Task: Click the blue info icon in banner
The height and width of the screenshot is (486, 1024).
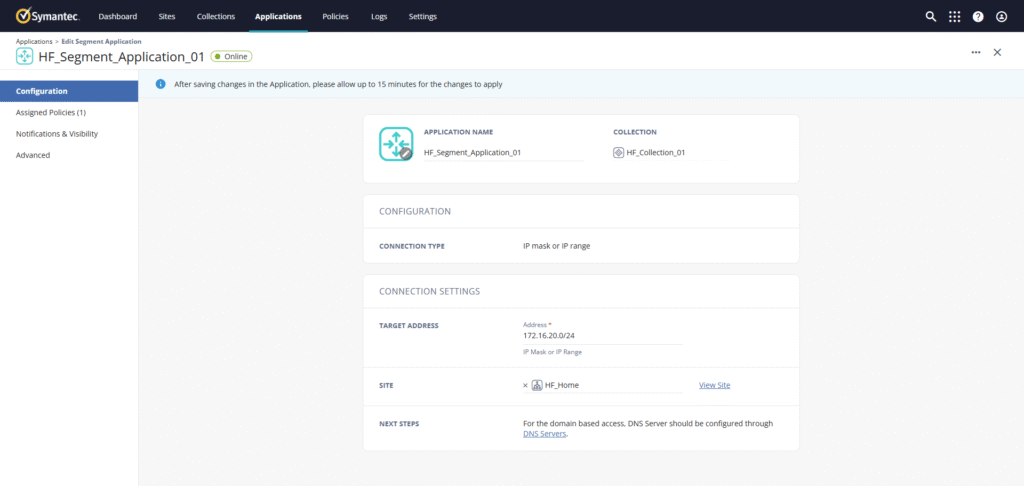Action: pos(160,84)
